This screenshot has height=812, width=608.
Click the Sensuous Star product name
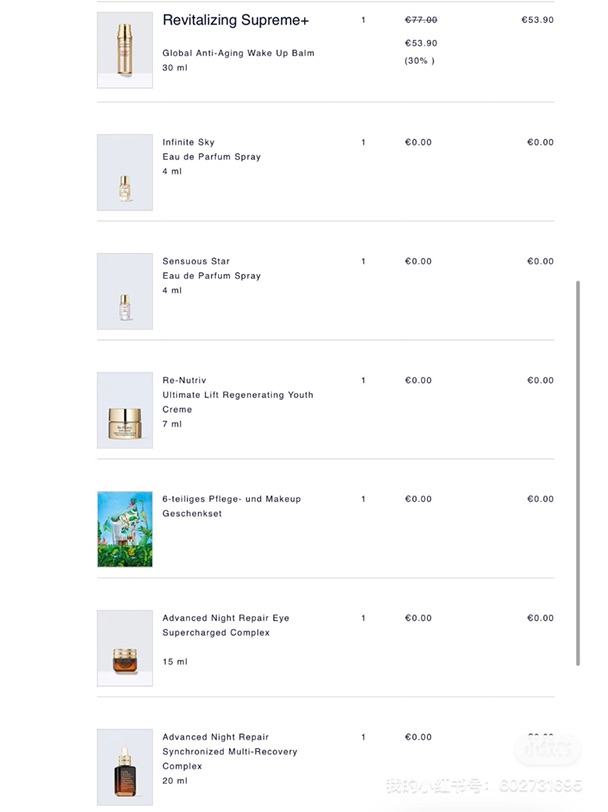[196, 261]
